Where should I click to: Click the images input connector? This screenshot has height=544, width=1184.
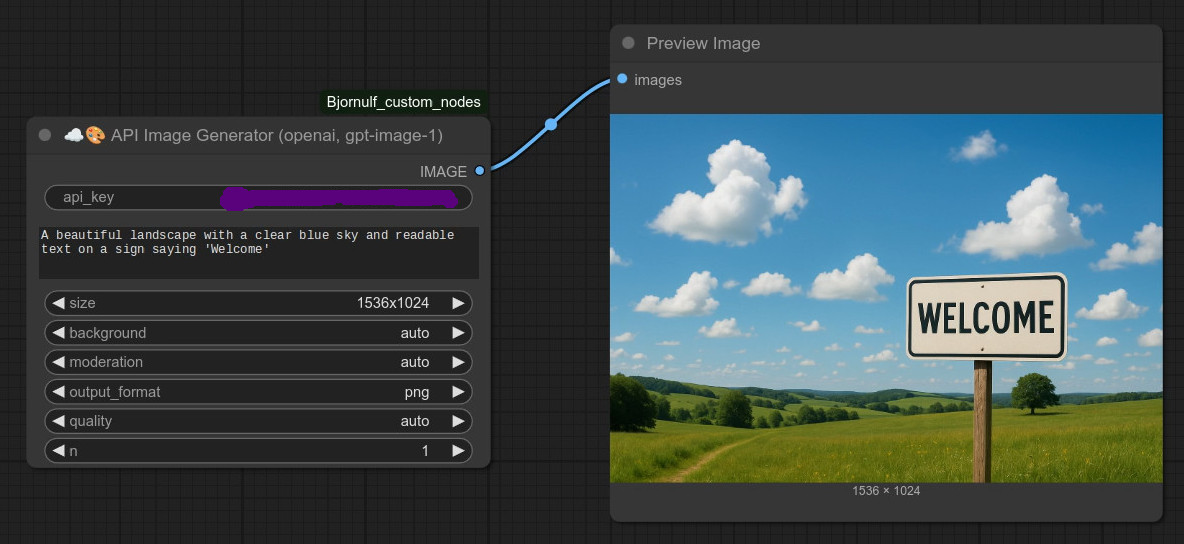(x=622, y=79)
